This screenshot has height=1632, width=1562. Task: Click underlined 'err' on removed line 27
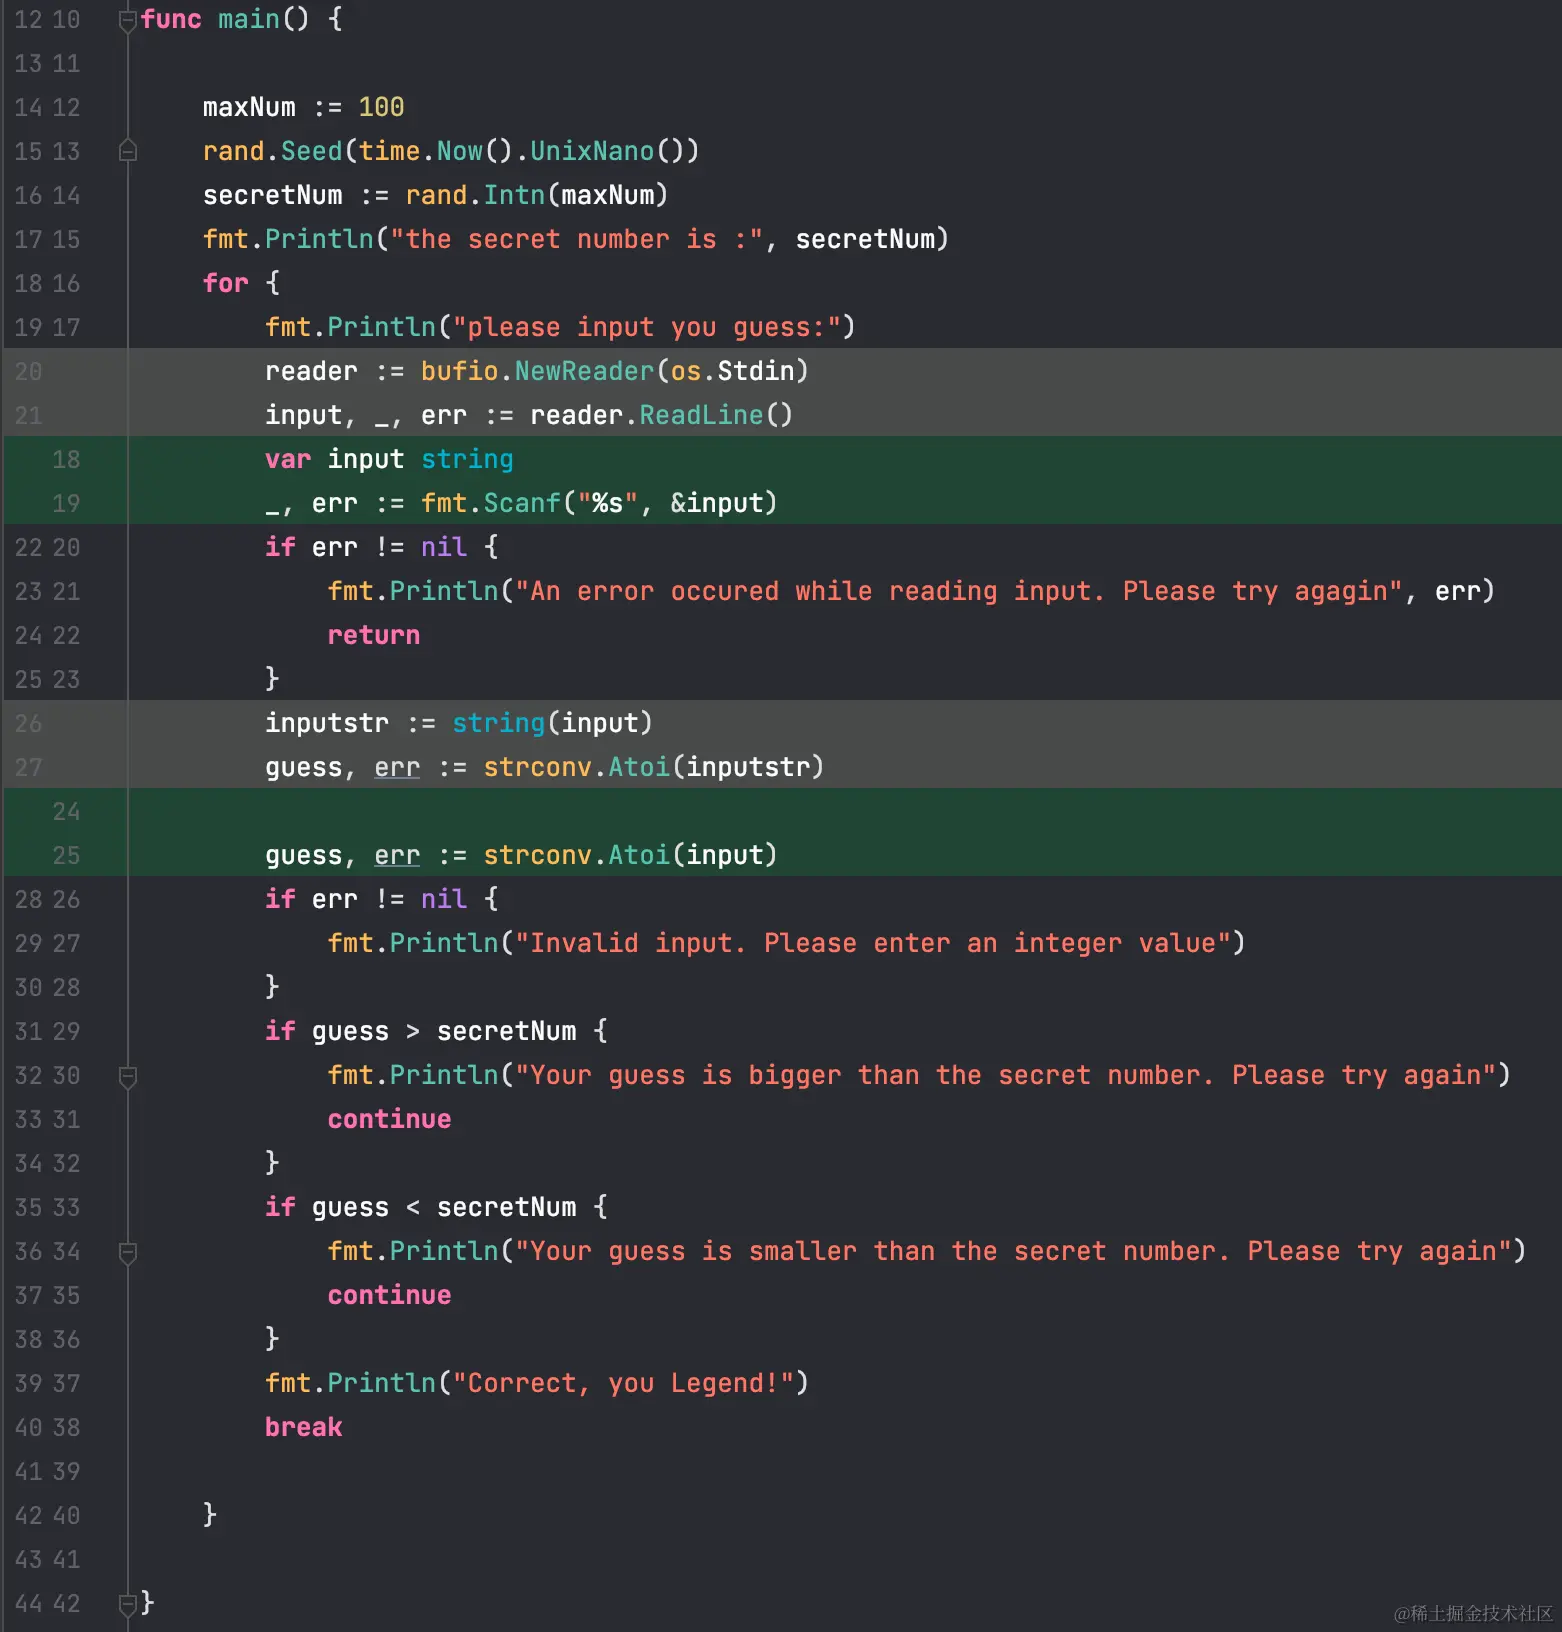click(397, 767)
